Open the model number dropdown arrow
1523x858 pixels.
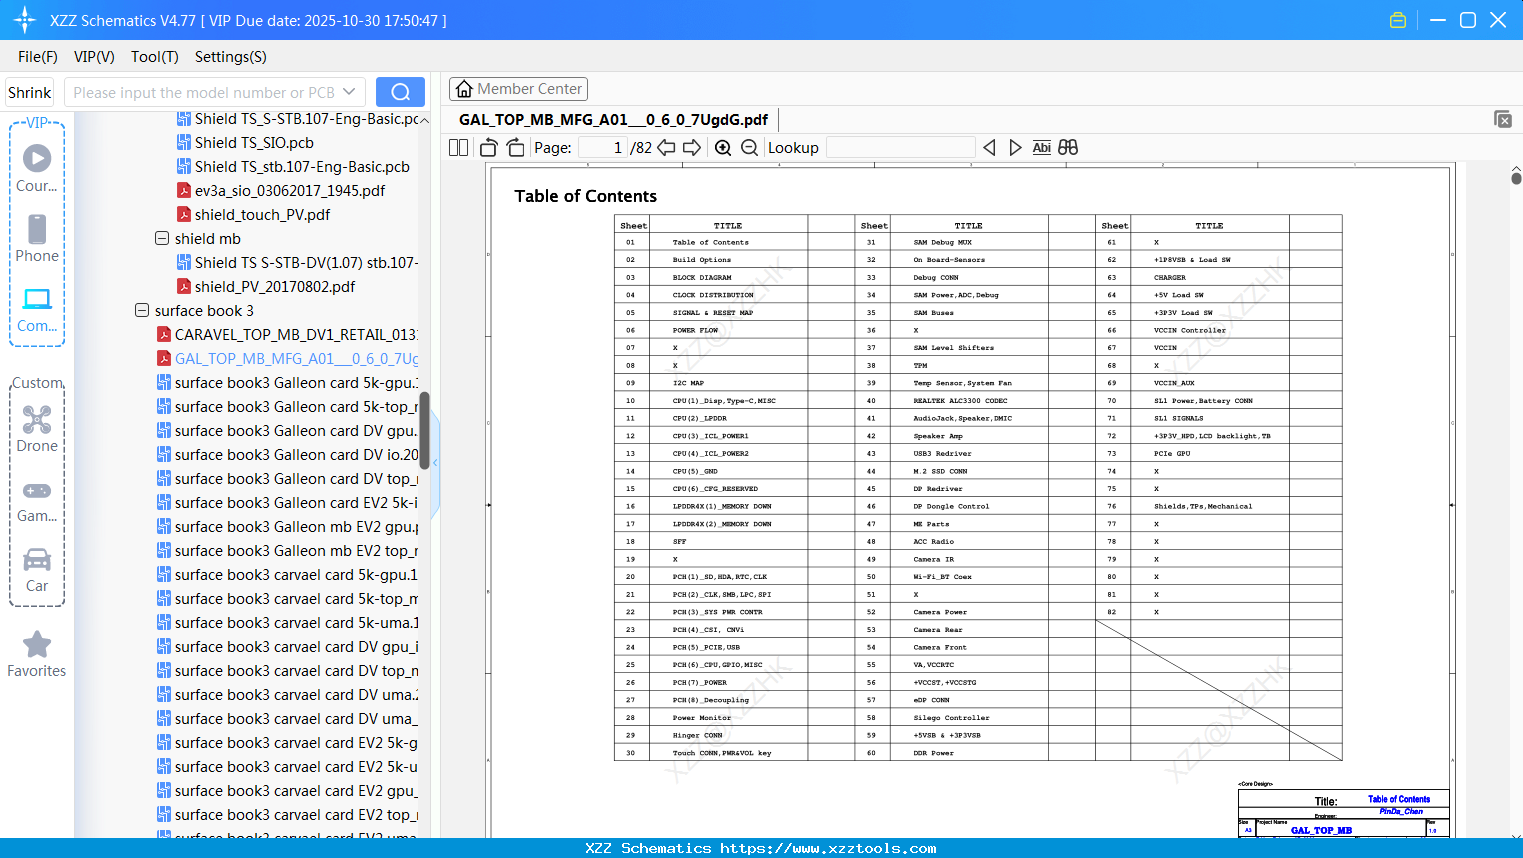click(x=349, y=92)
